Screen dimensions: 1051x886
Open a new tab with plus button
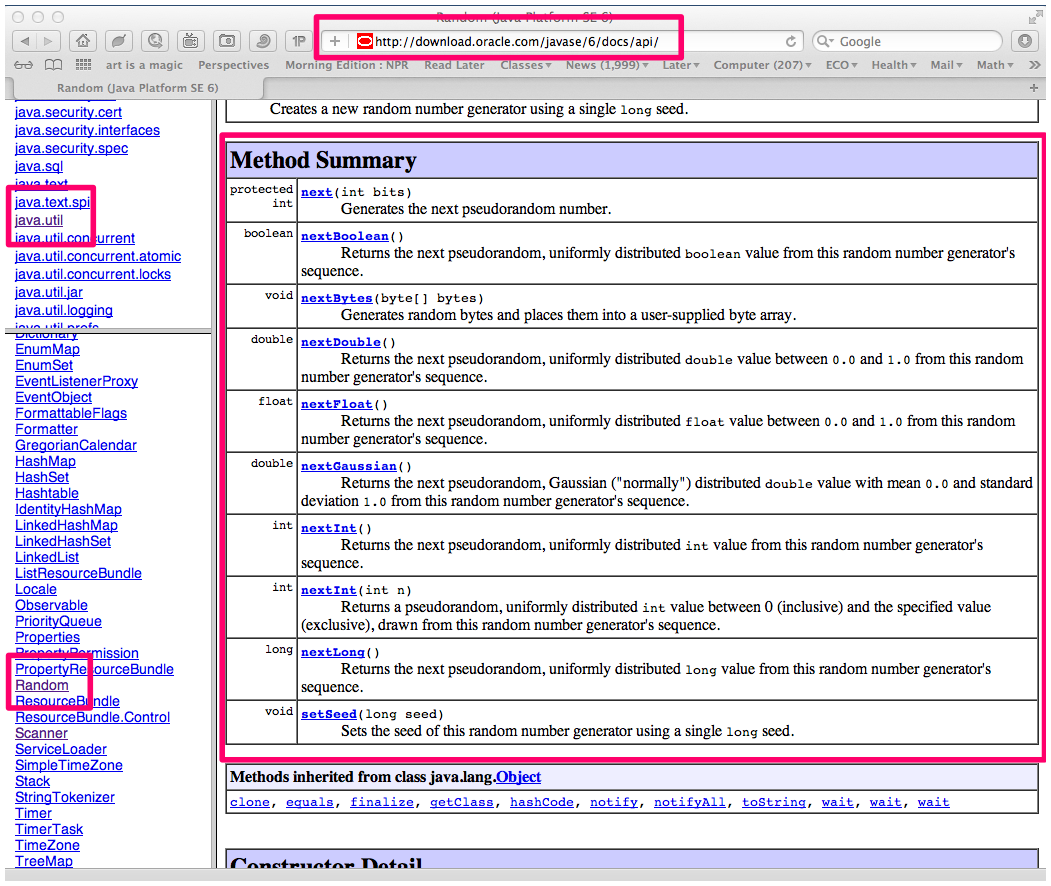(1034, 88)
